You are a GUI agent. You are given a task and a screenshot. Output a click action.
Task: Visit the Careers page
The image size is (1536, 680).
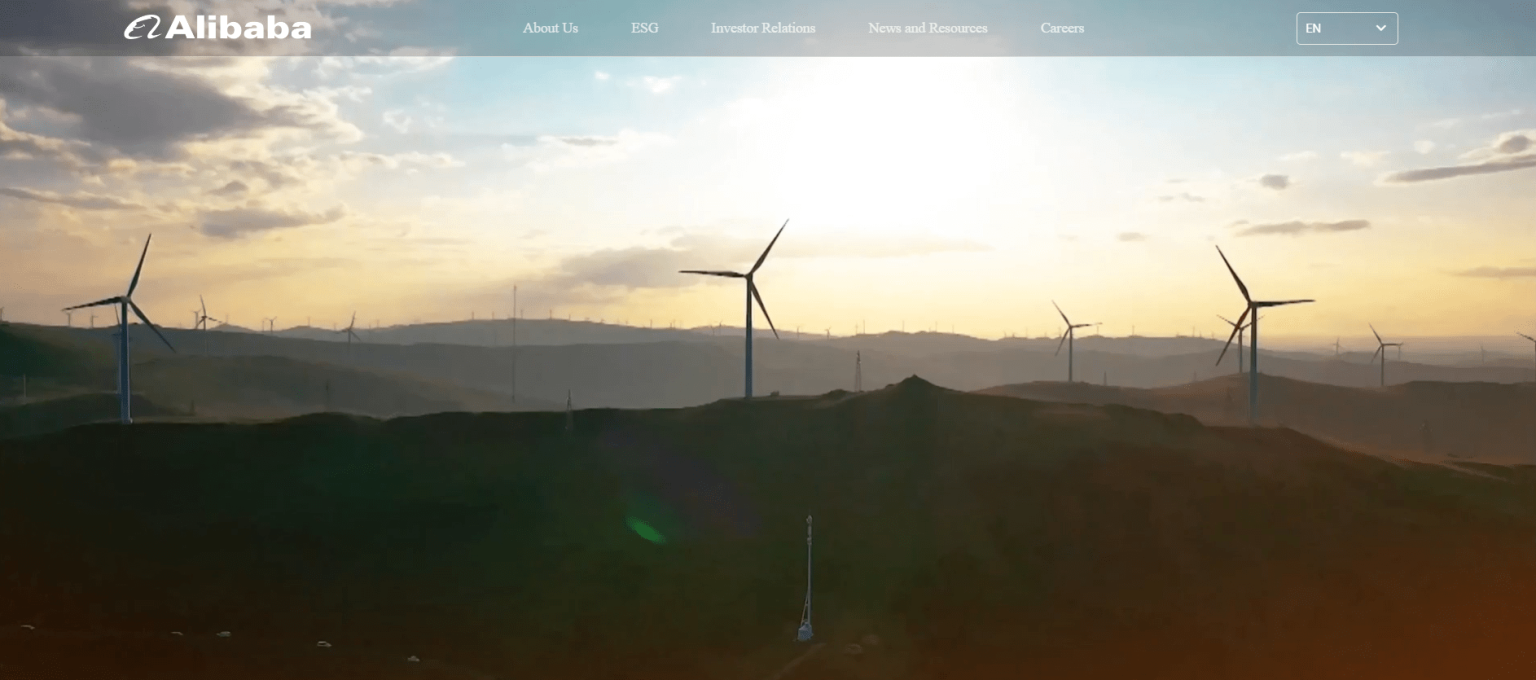coord(1062,28)
